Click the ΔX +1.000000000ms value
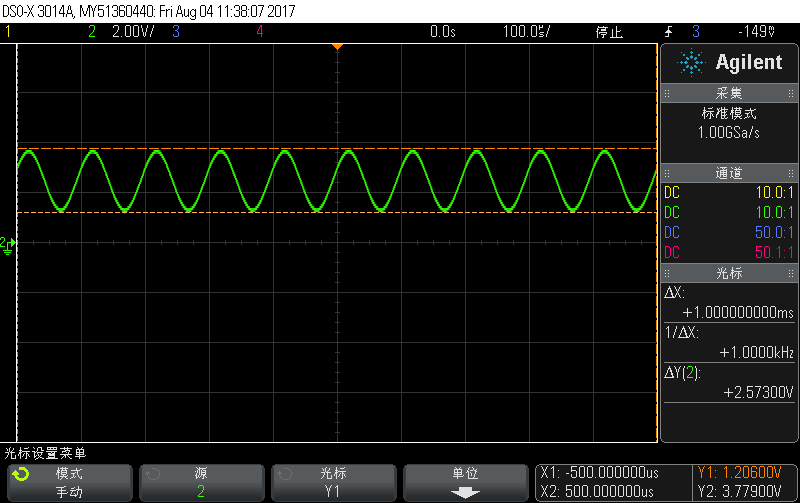 click(x=738, y=313)
